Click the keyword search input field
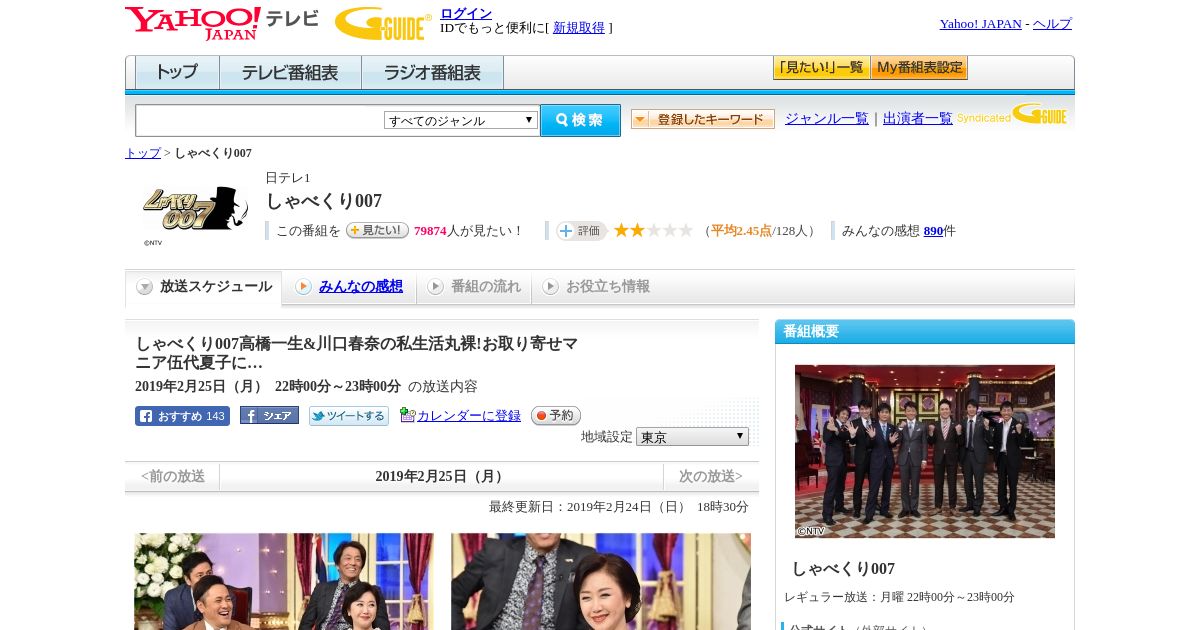 click(260, 120)
